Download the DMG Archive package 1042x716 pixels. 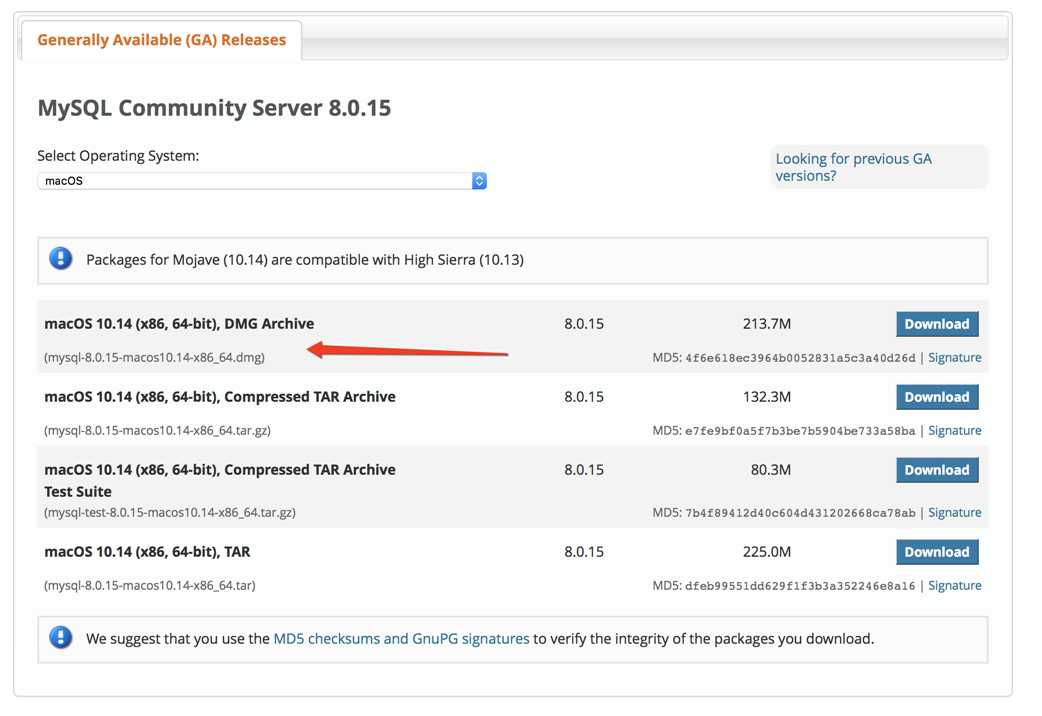tap(937, 324)
